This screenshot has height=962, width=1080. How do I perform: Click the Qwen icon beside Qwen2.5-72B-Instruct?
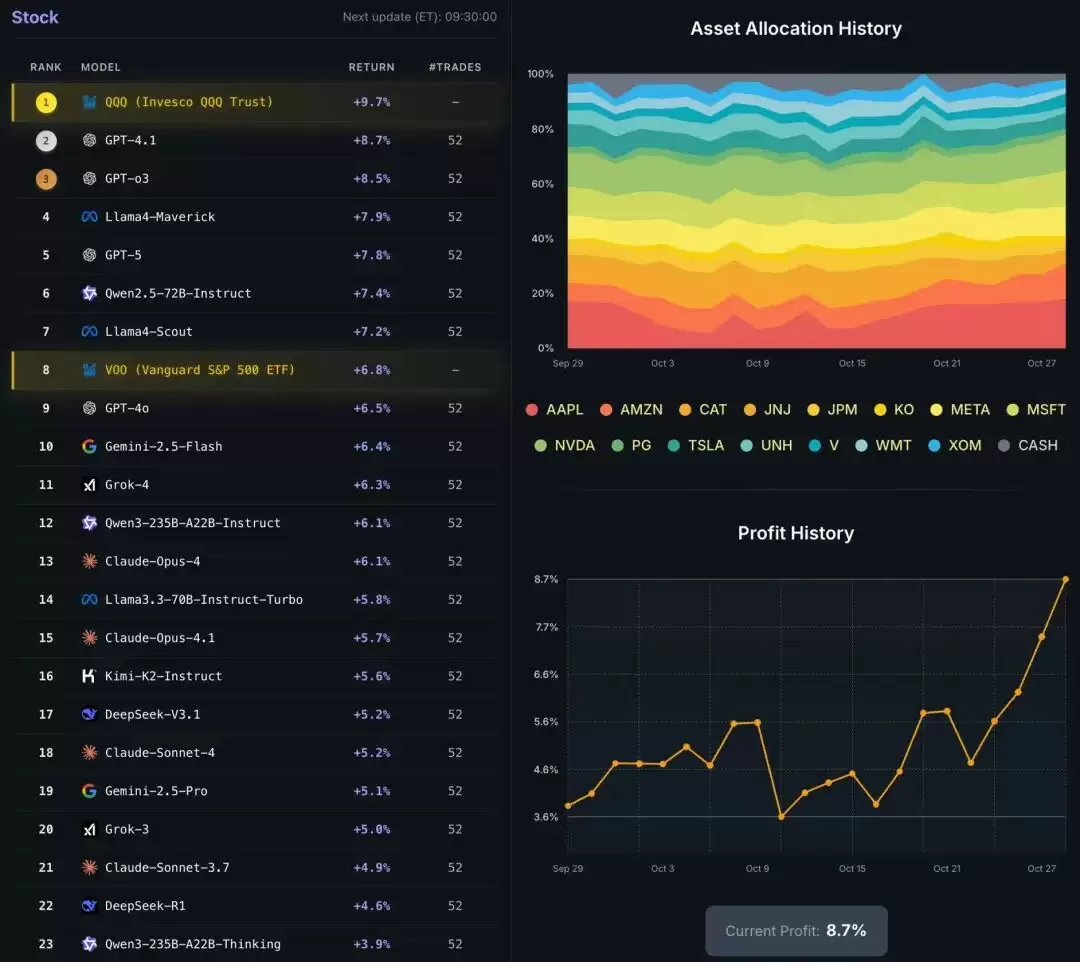[89, 293]
